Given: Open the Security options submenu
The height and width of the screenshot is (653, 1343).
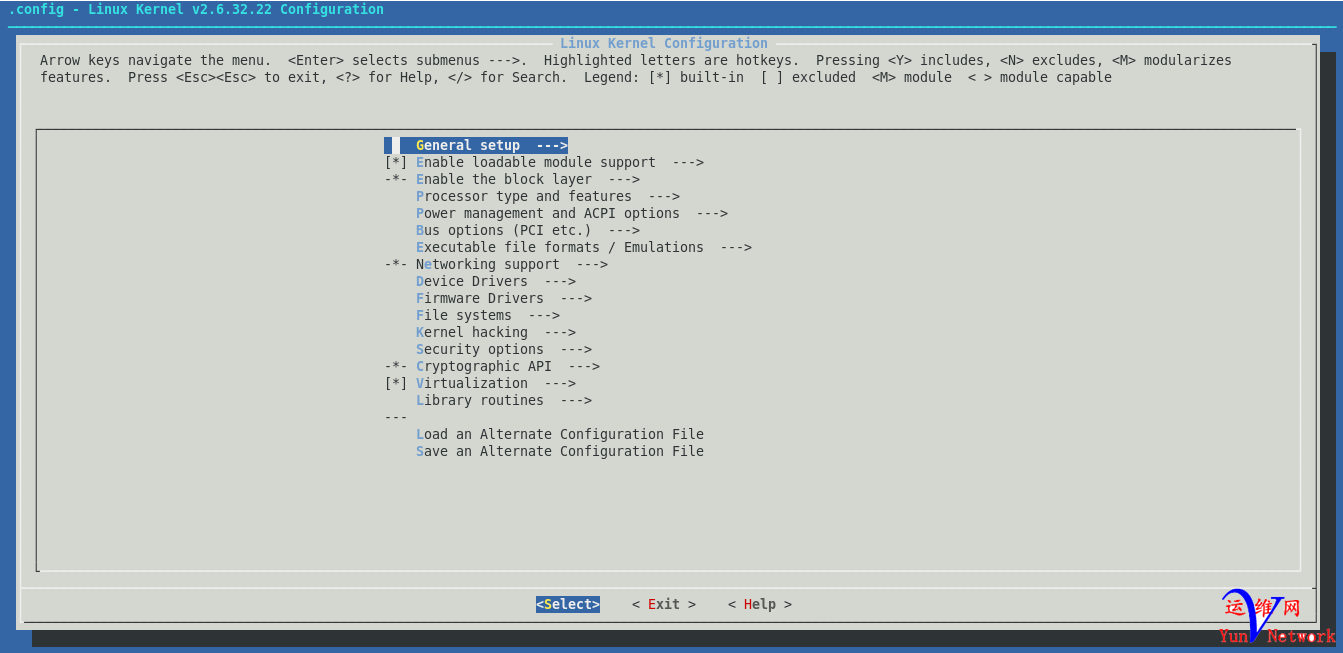Looking at the screenshot, I should click(x=504, y=349).
